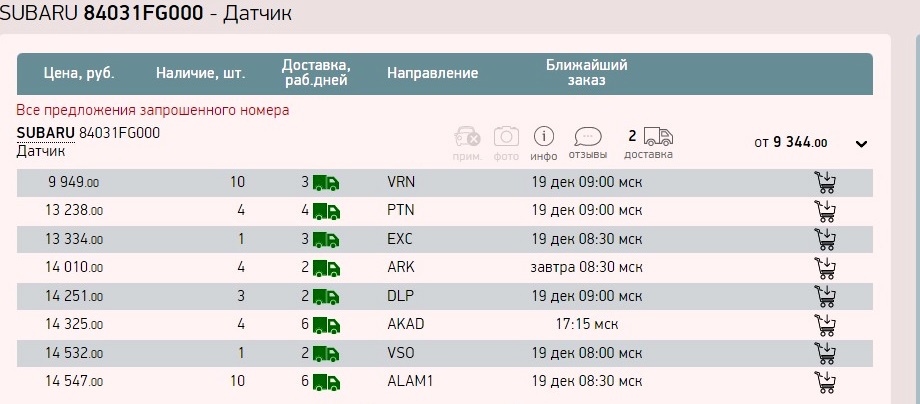920x404 pixels.
Task: Click the applicability (прим.) car icon
Action: coord(467,137)
